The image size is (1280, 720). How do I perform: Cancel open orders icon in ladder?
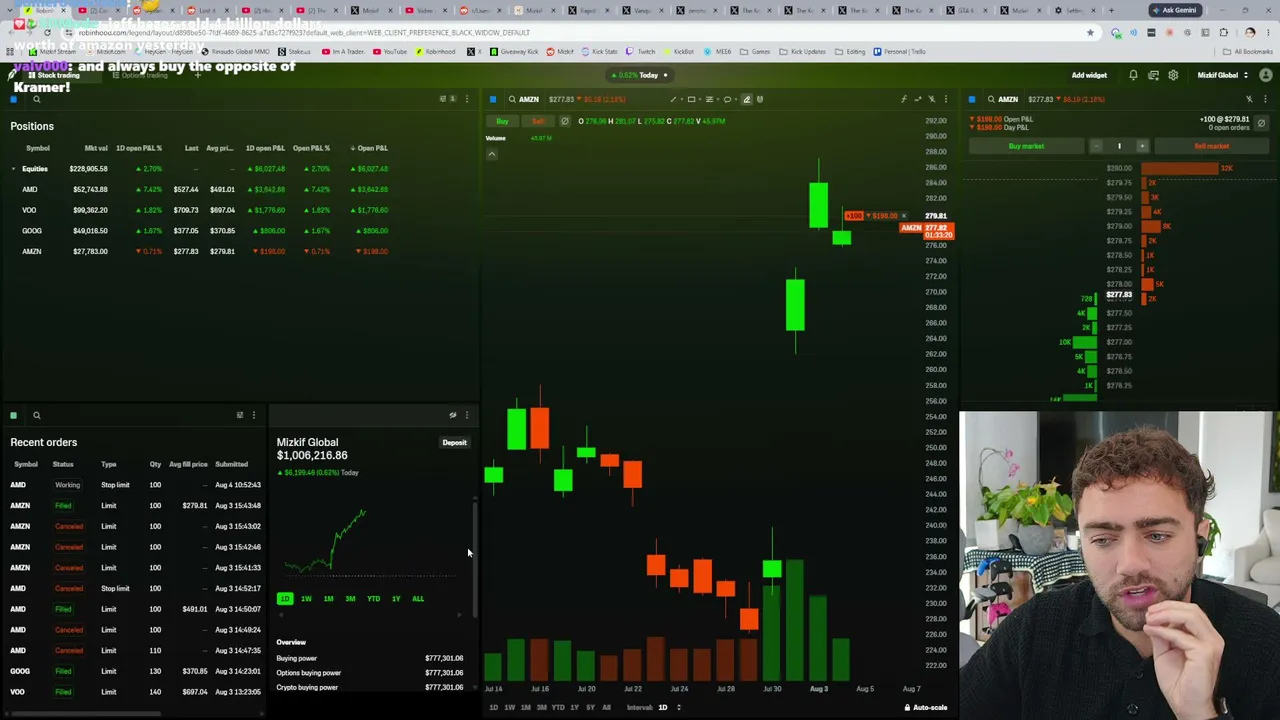tap(1261, 123)
